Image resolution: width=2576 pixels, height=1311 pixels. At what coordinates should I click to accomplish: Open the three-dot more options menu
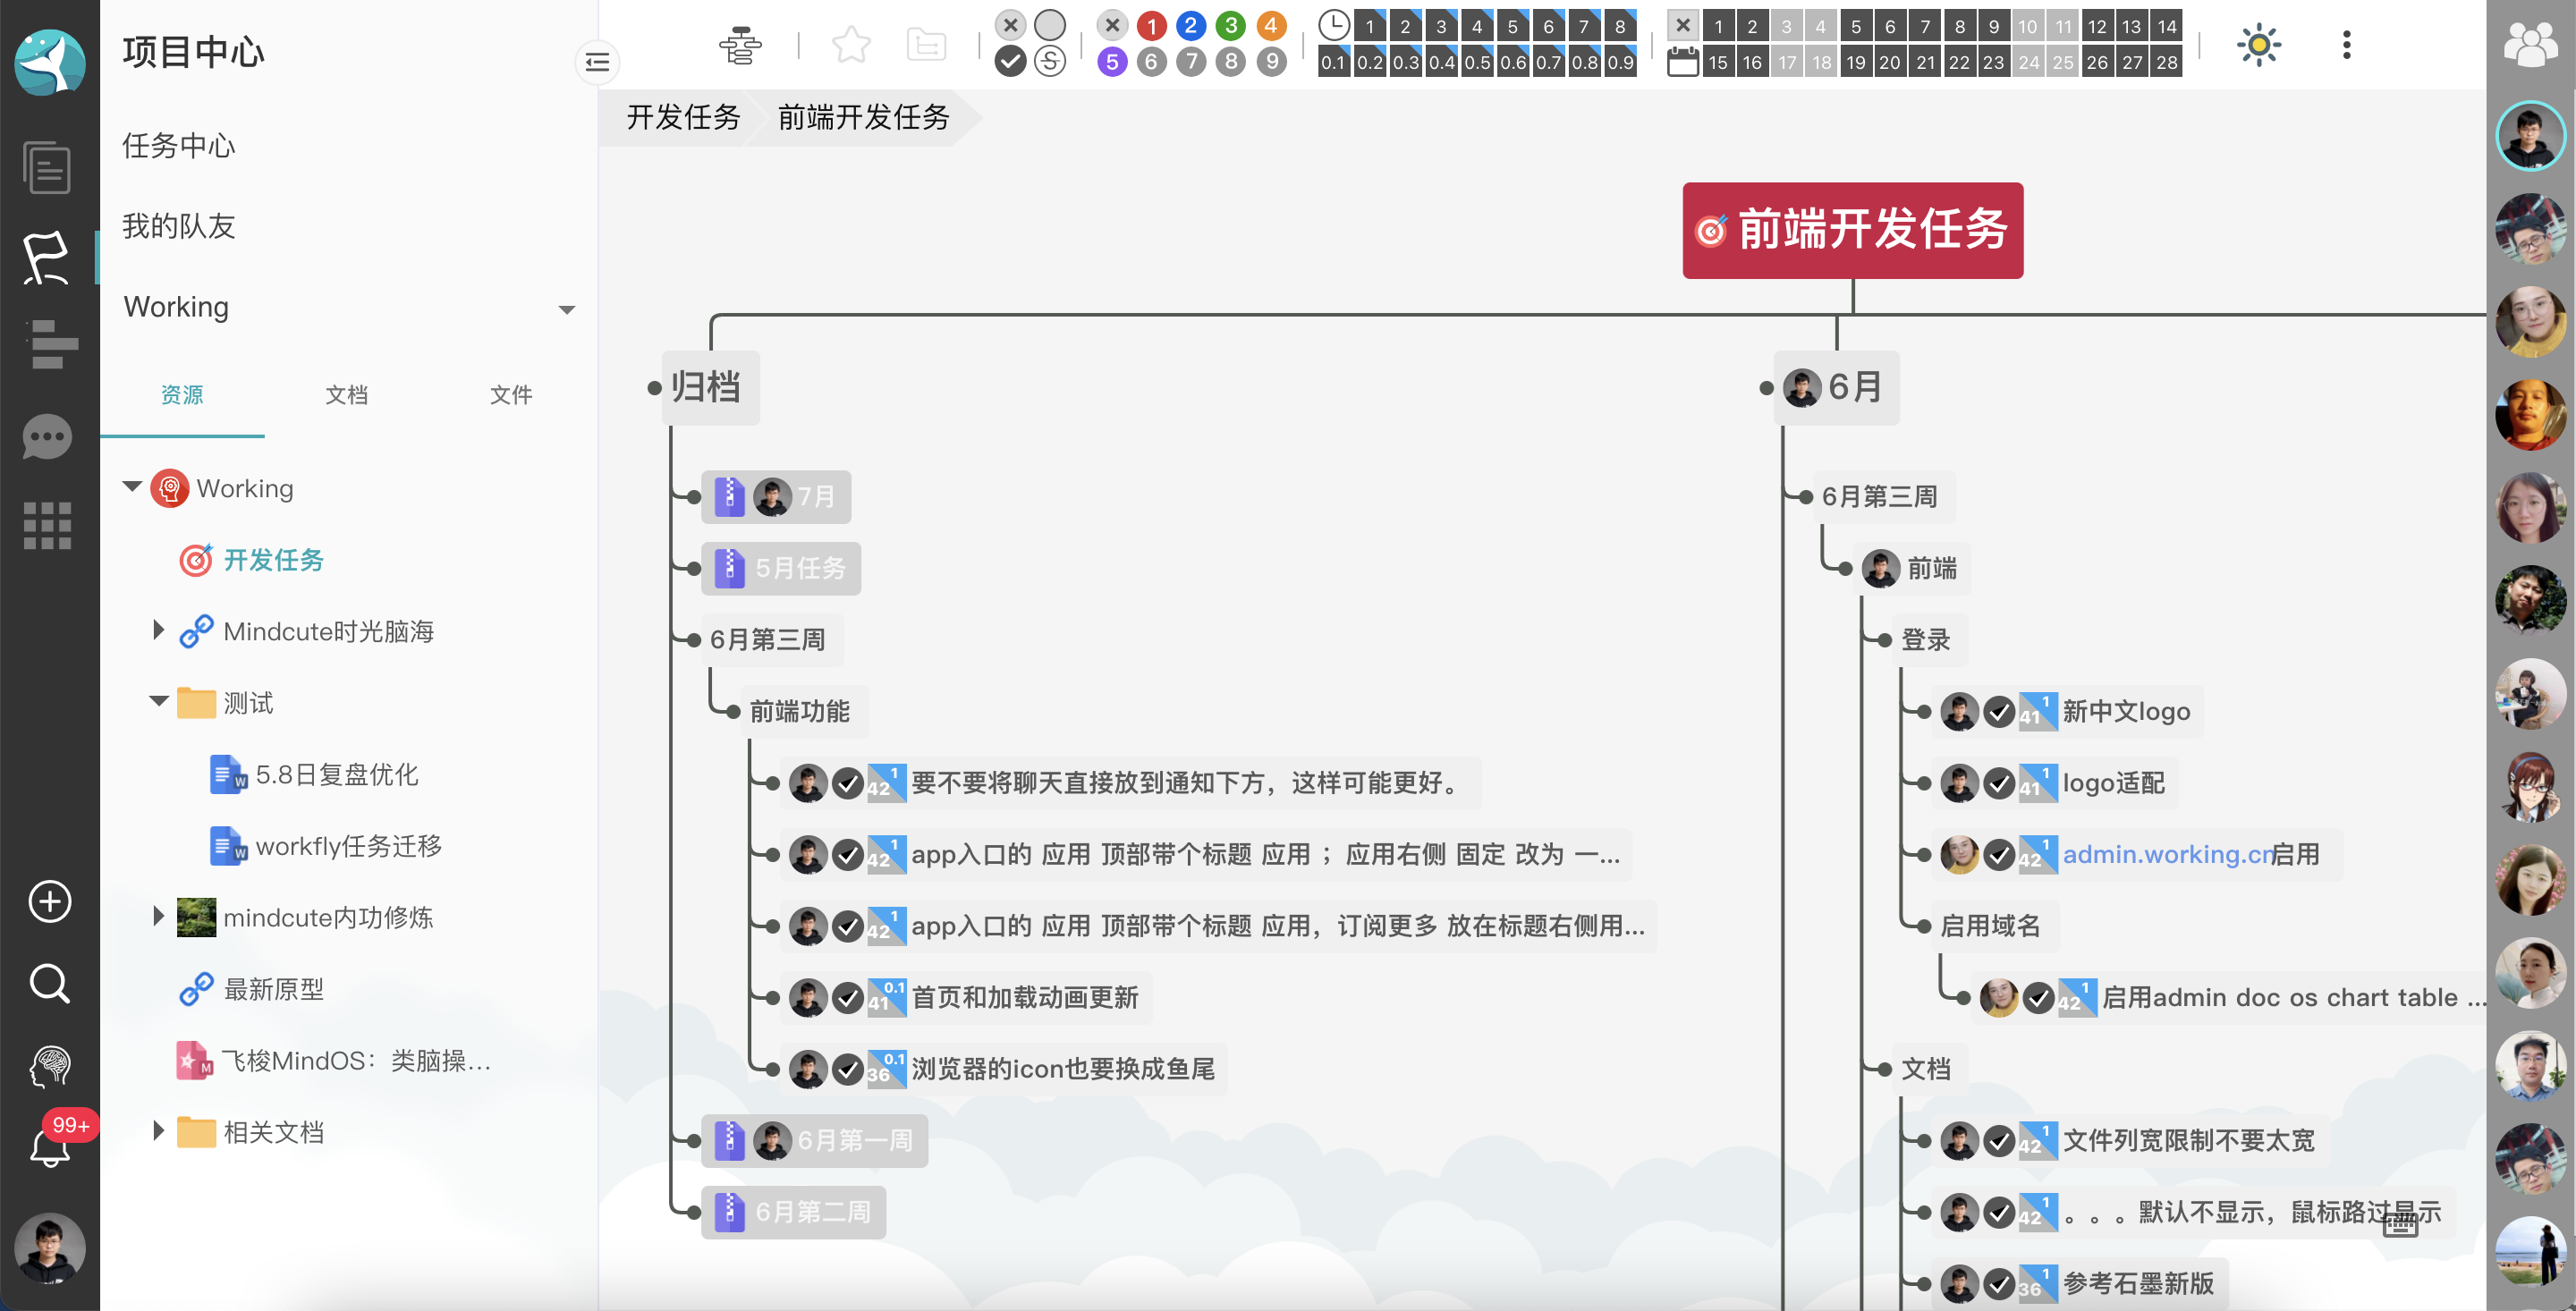(2346, 45)
